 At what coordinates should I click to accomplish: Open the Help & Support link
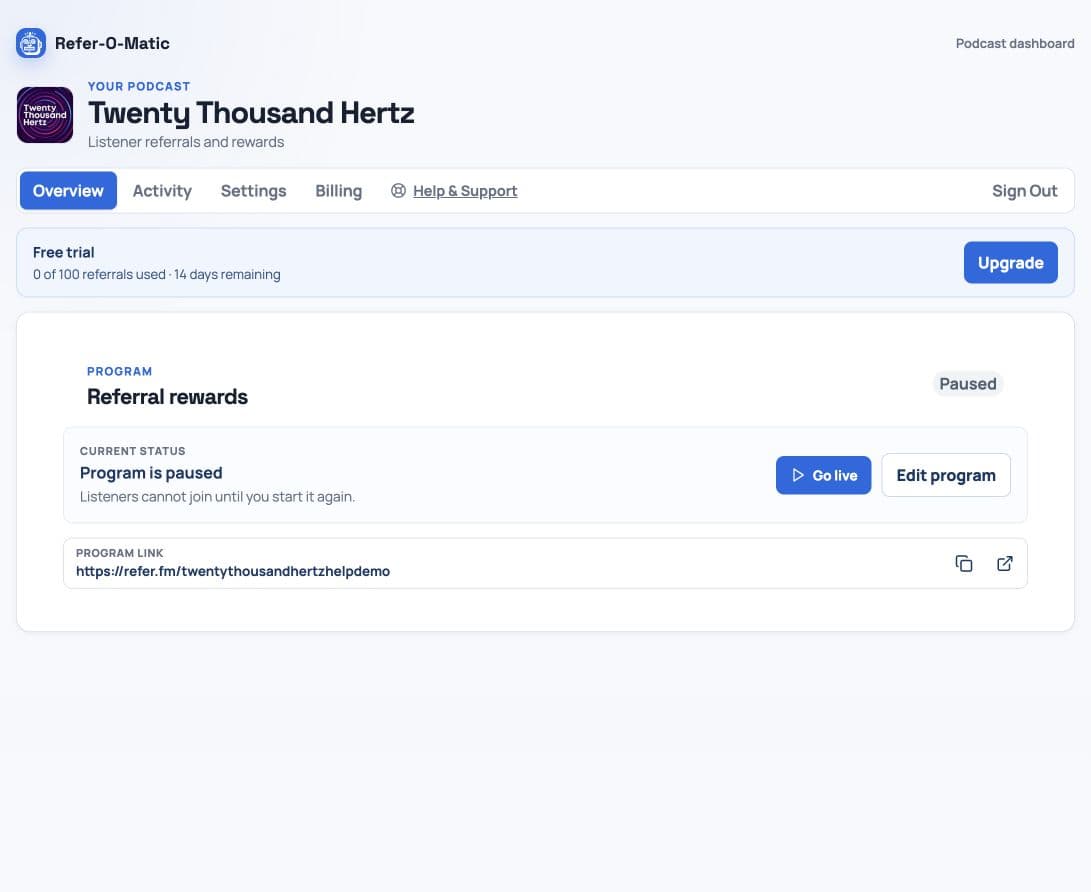tap(465, 191)
